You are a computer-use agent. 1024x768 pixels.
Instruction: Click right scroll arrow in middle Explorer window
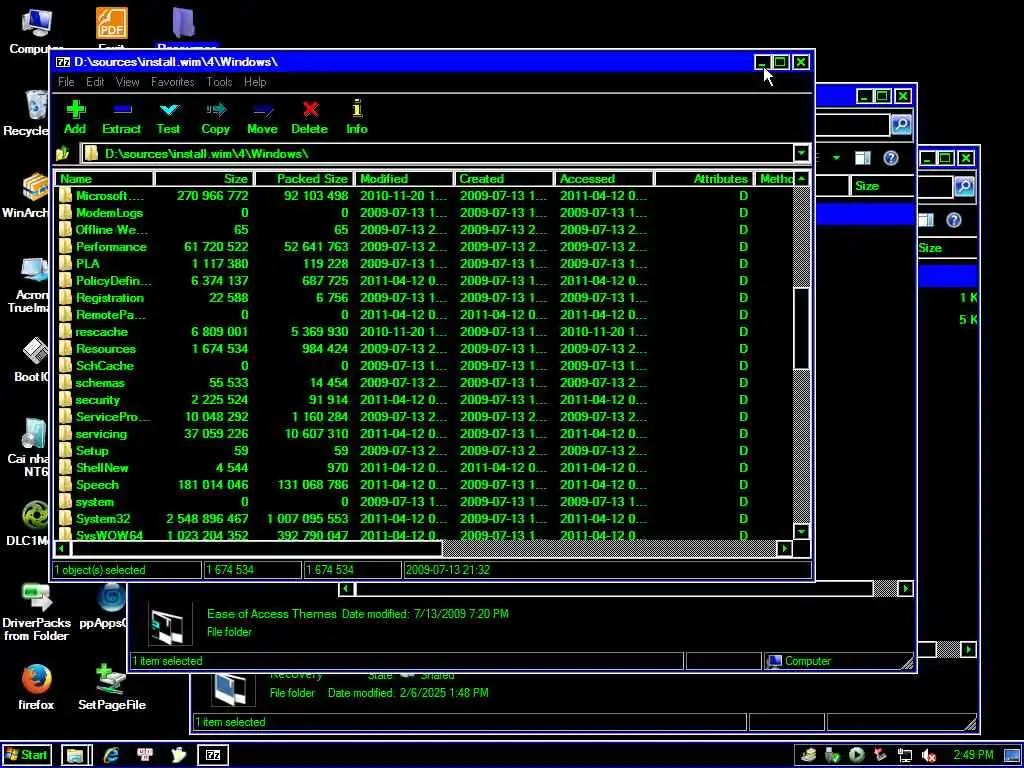point(905,589)
